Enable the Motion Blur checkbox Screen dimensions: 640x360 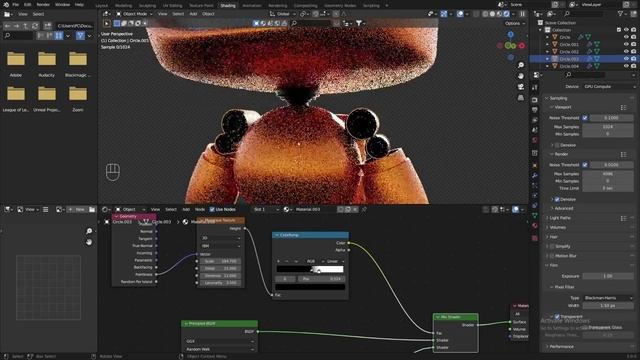pyautogui.click(x=552, y=256)
